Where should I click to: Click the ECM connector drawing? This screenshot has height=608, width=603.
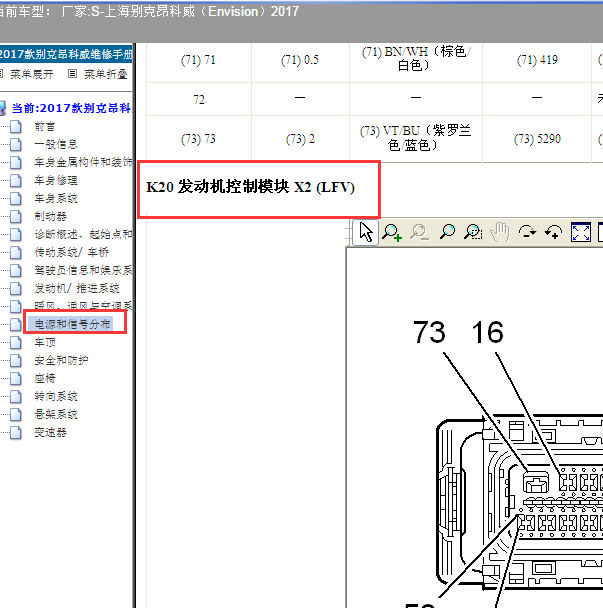(x=520, y=503)
